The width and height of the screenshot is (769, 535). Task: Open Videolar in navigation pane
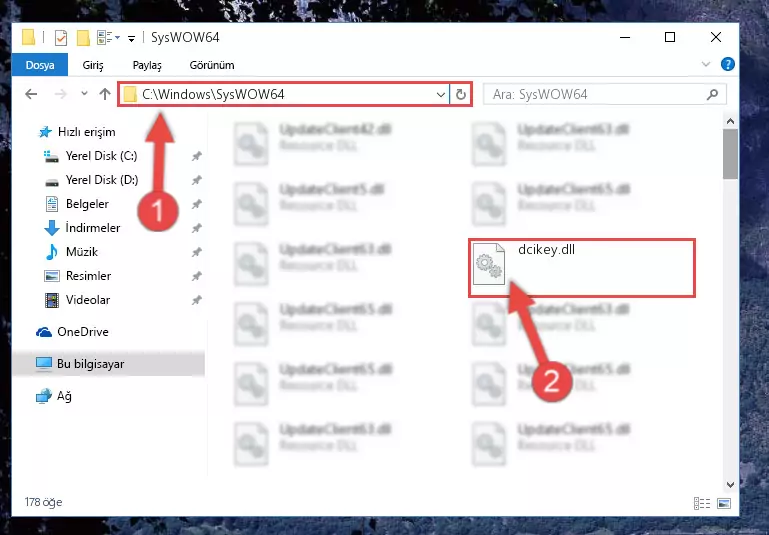[x=77, y=300]
